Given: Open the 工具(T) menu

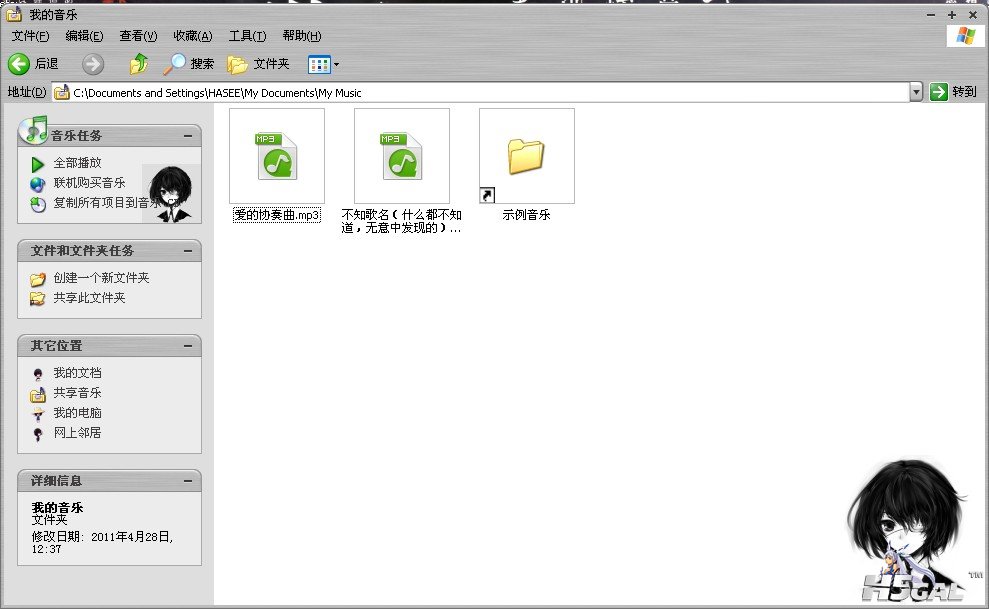Looking at the screenshot, I should [x=247, y=36].
